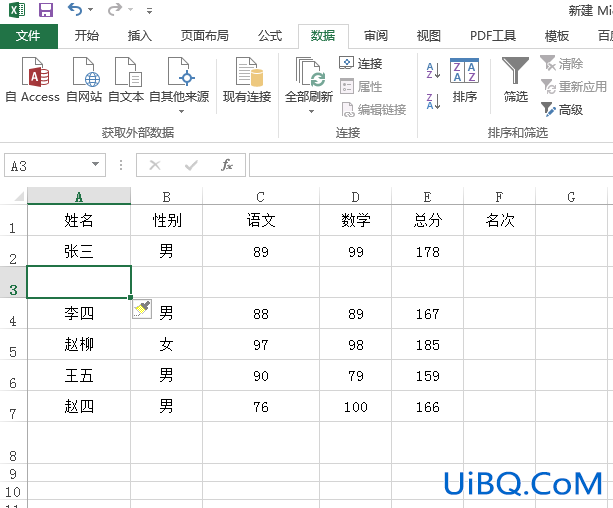Select row 3 header
613x508 pixels.
(13, 282)
